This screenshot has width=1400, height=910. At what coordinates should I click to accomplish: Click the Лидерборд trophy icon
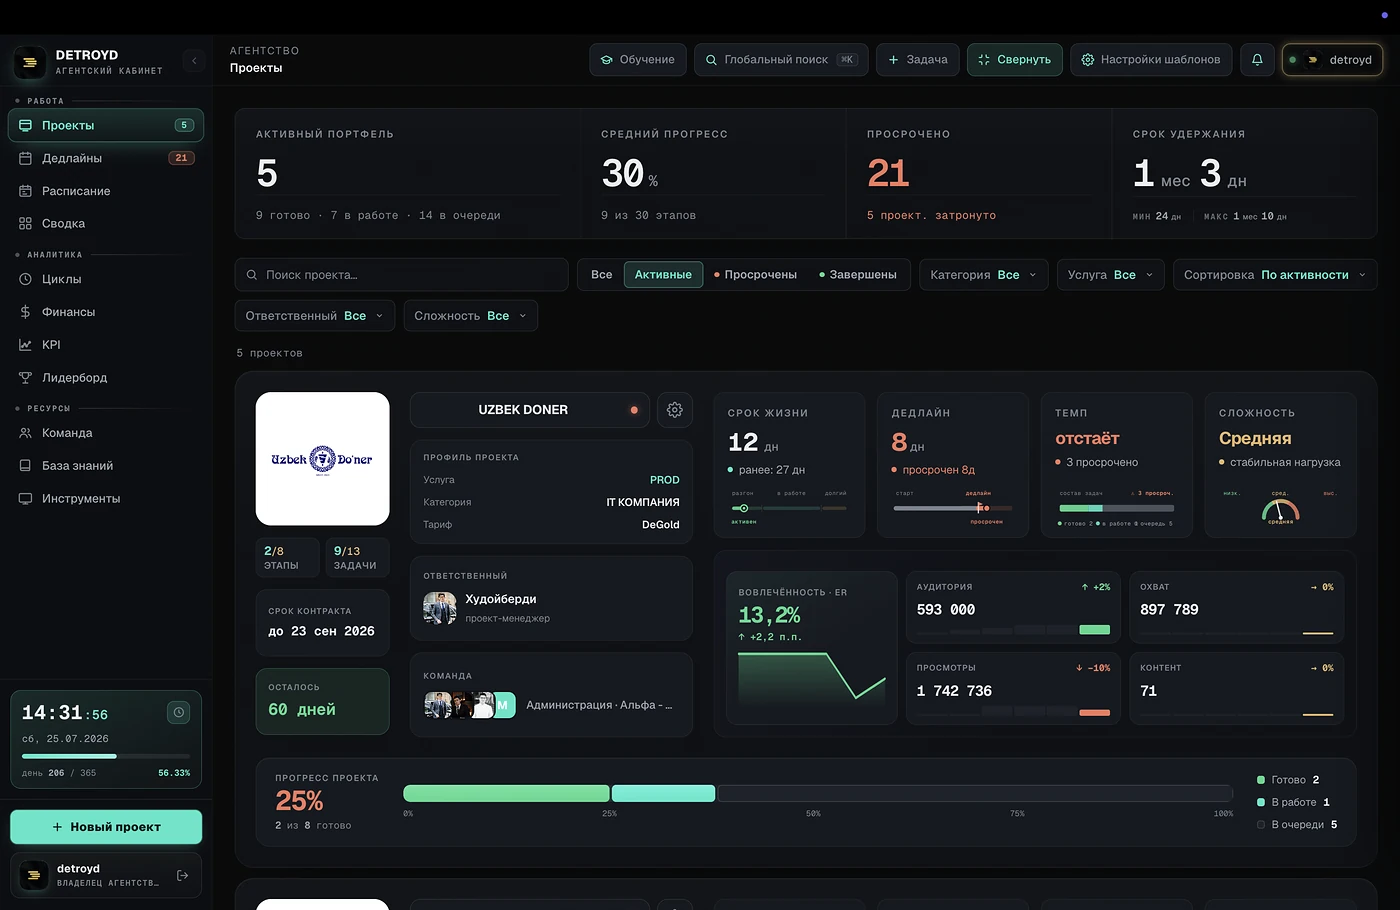point(26,378)
